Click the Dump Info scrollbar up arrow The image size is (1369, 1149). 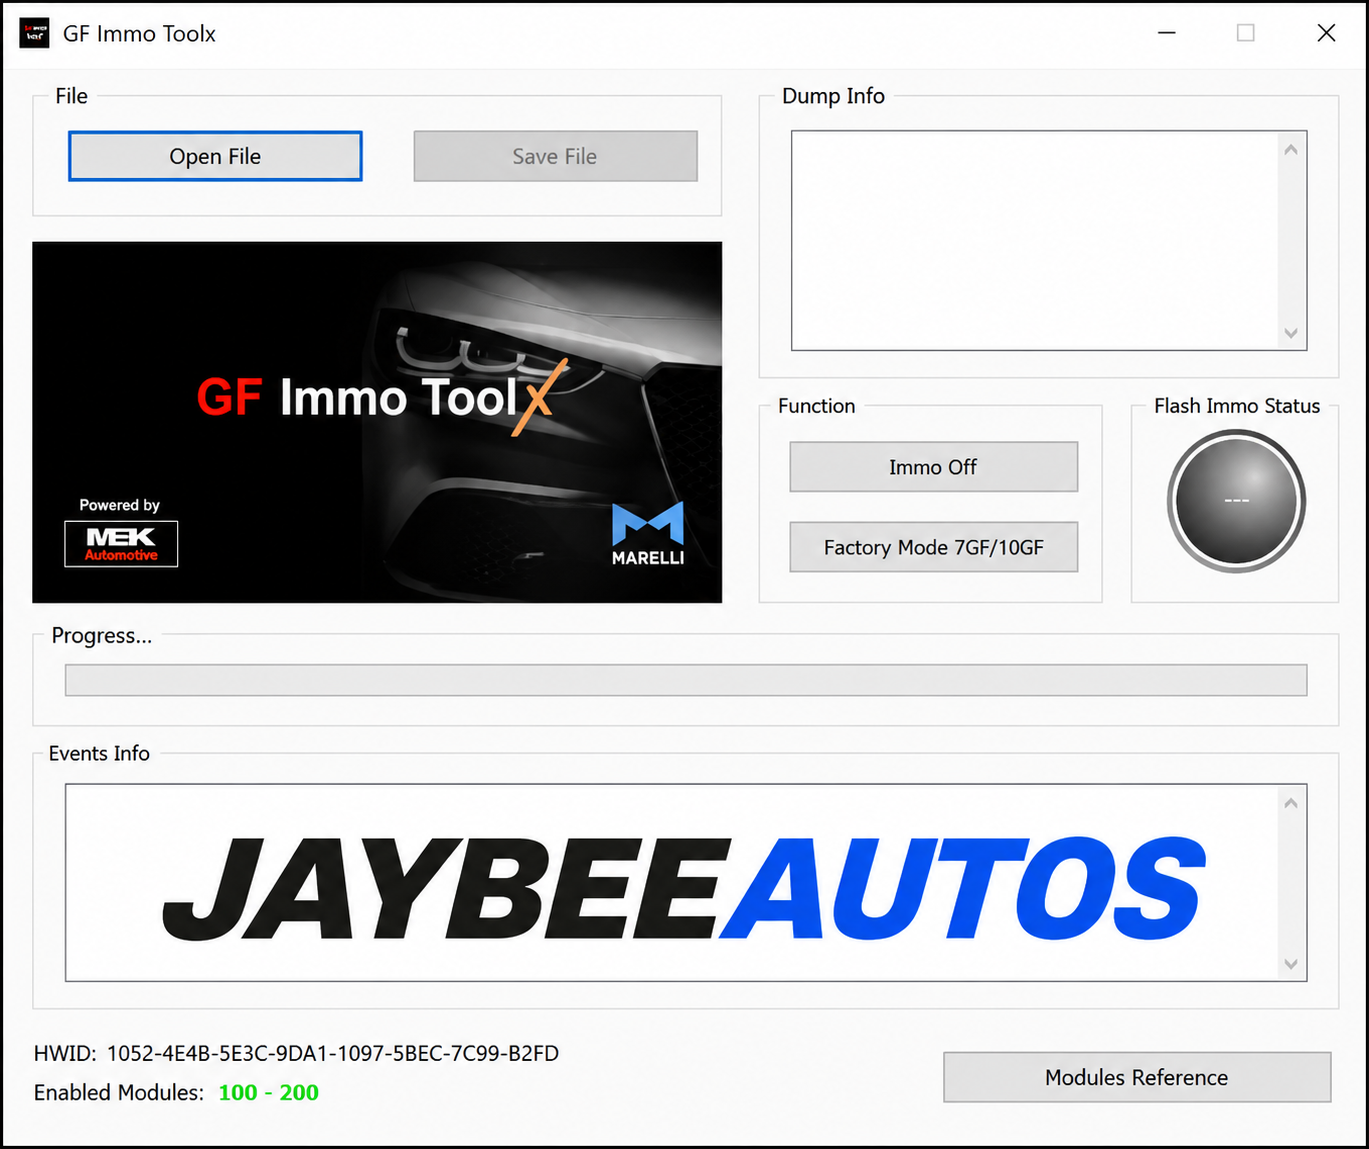(x=1291, y=150)
